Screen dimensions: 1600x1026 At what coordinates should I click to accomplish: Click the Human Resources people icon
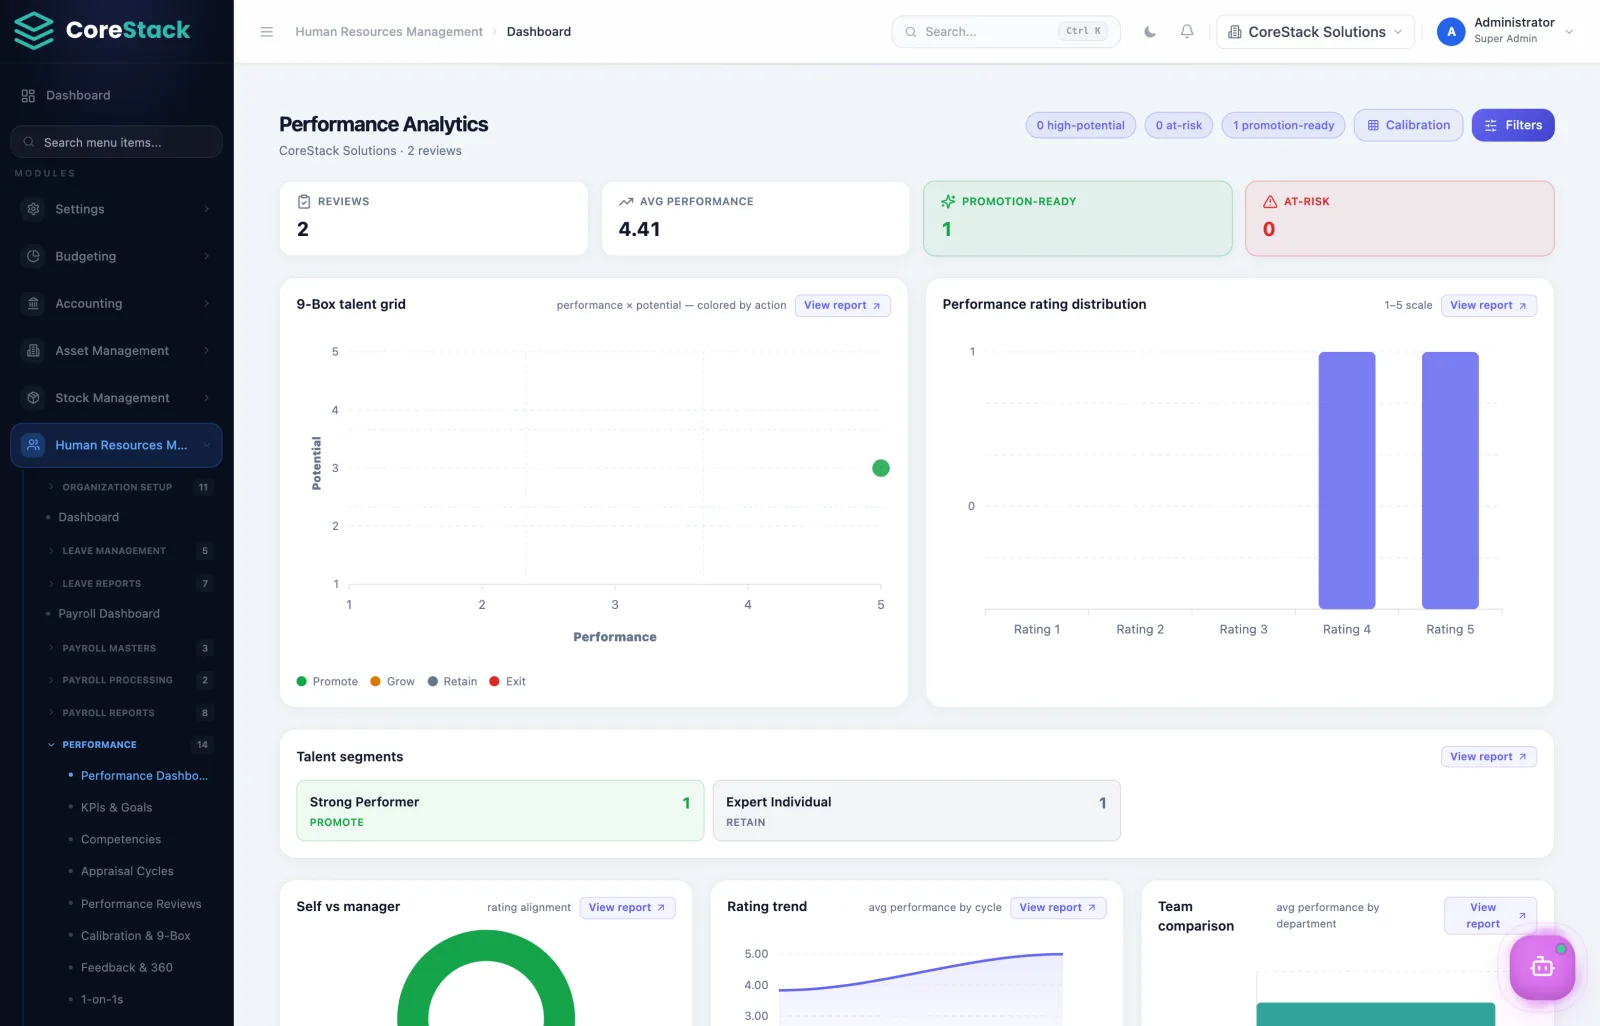tap(34, 445)
